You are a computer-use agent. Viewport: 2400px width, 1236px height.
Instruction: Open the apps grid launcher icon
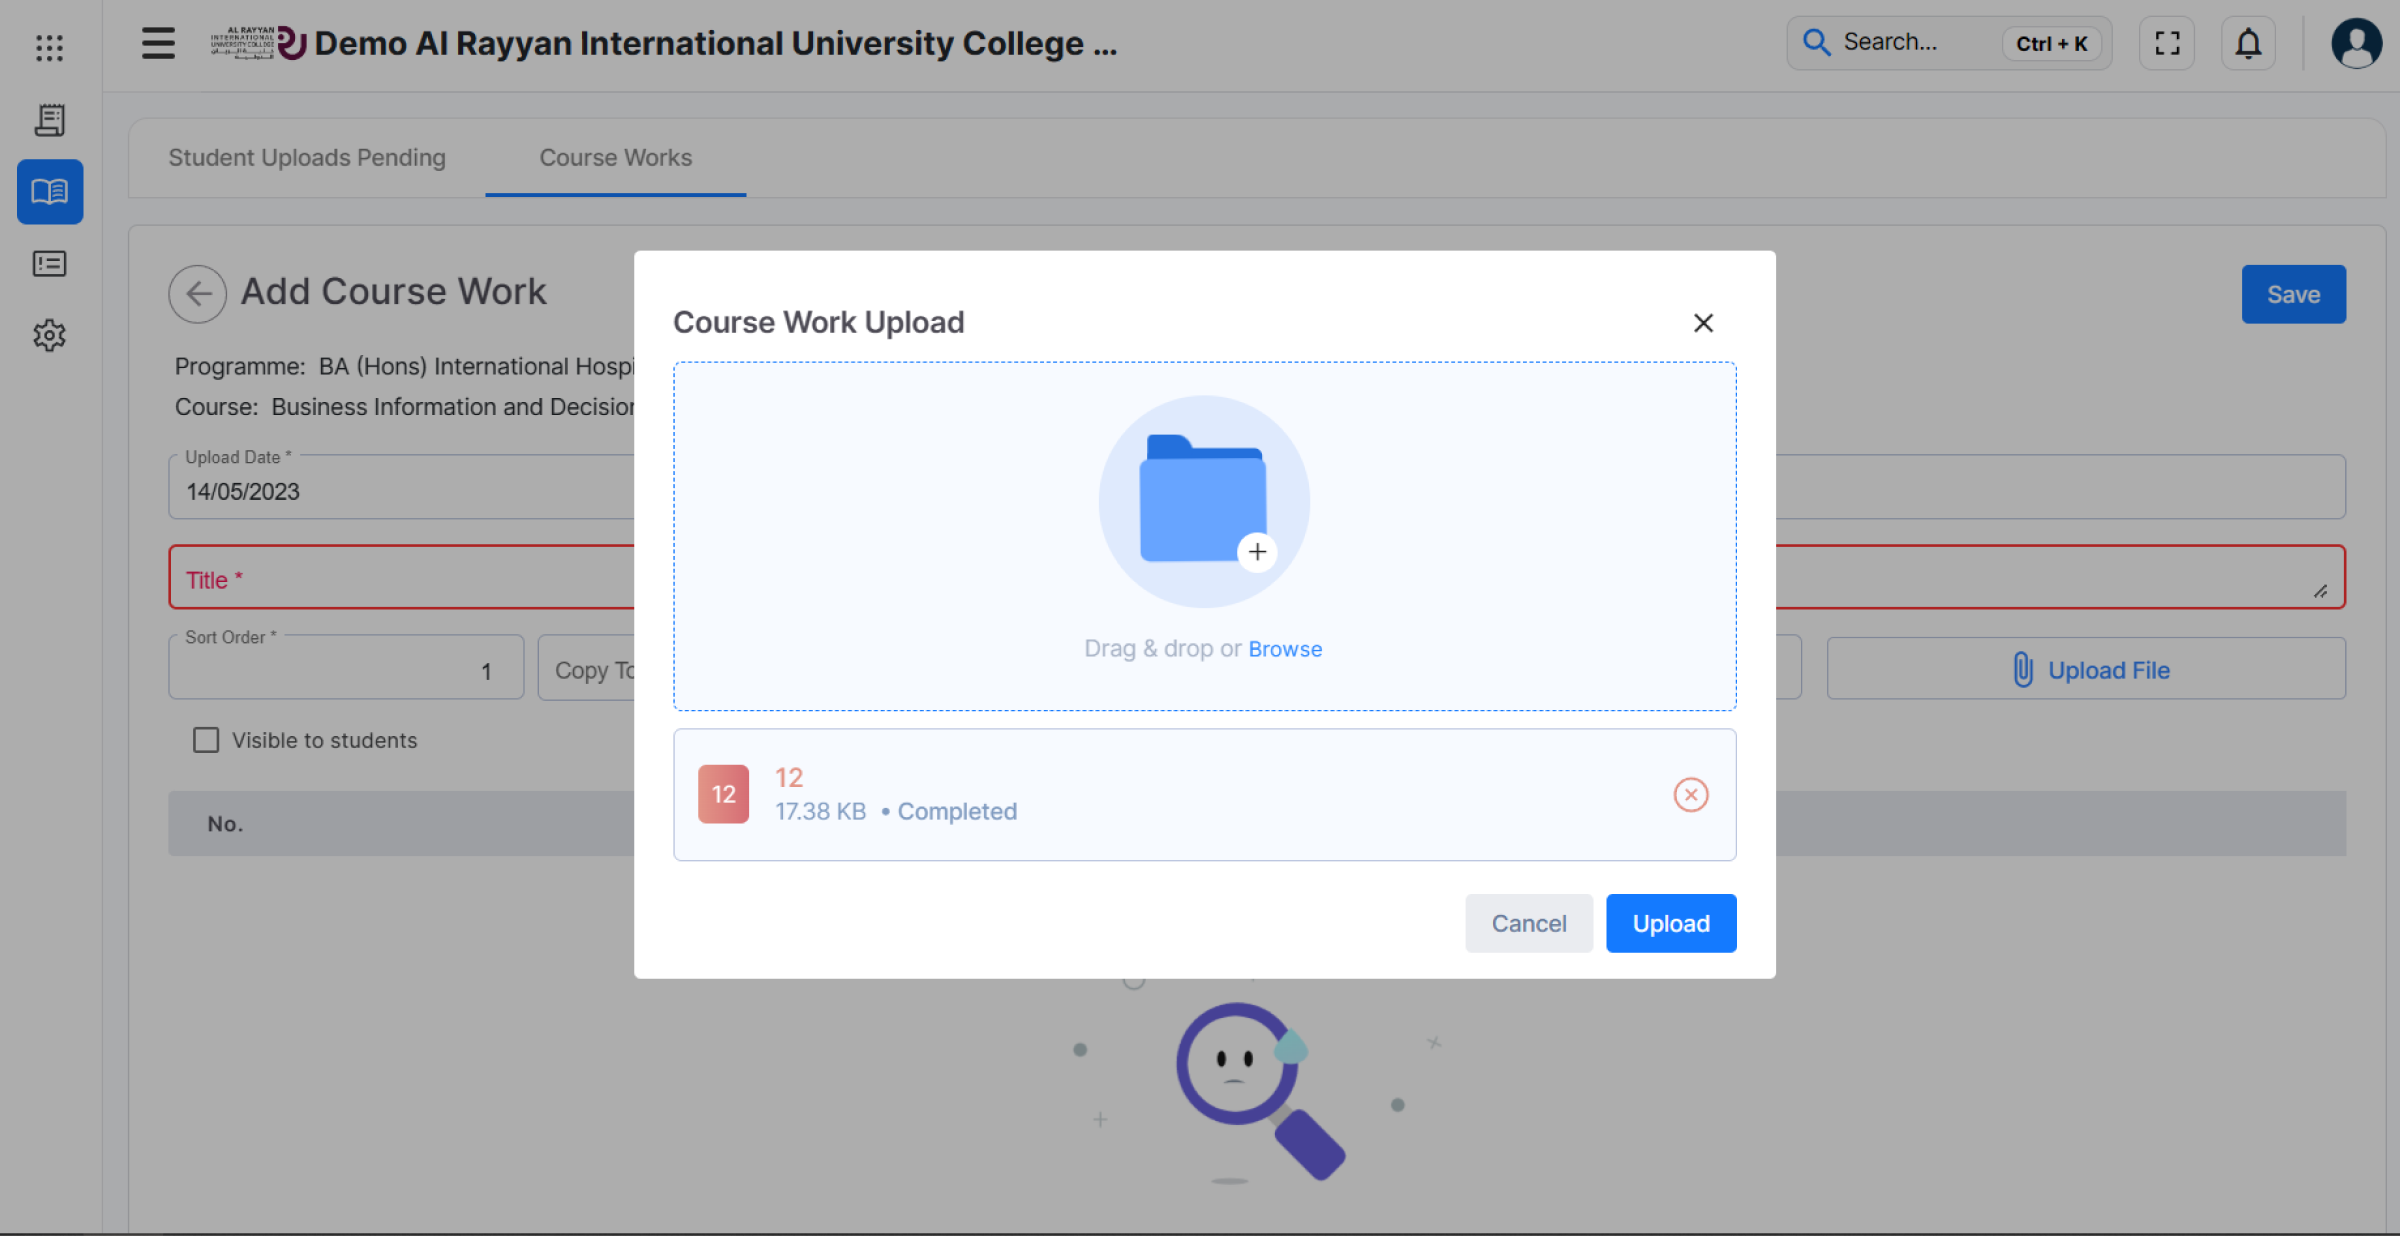[49, 47]
